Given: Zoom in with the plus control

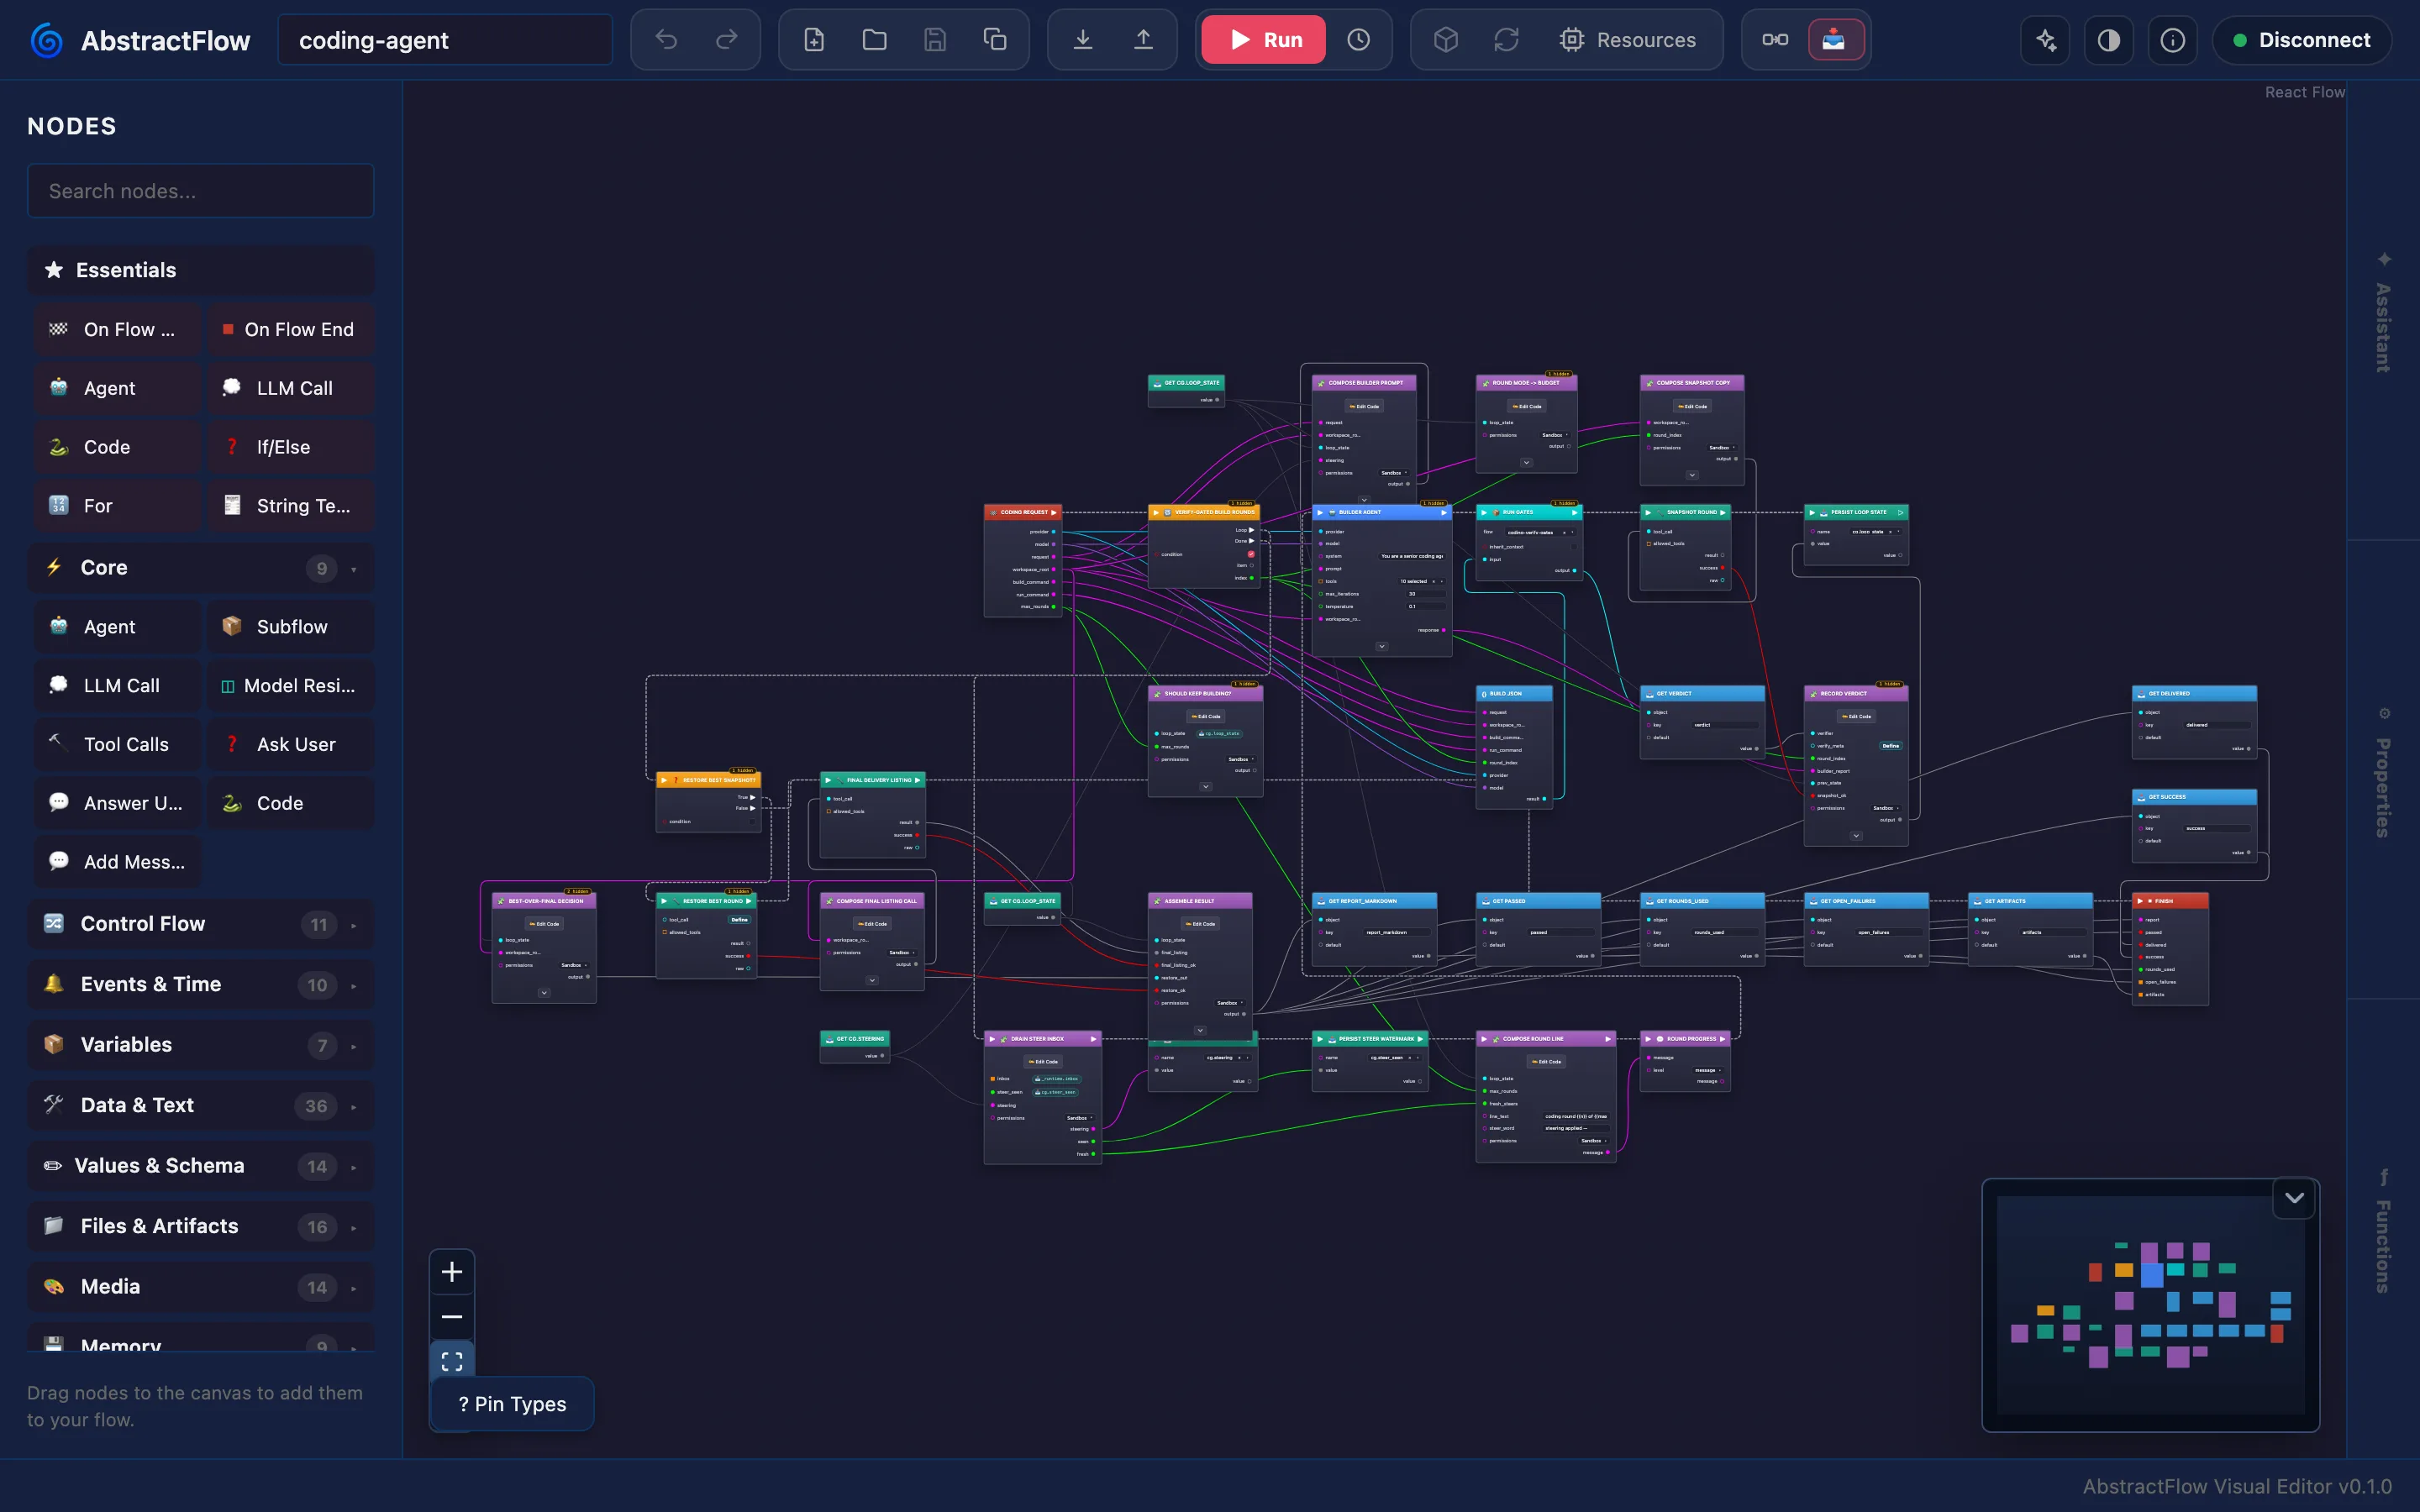Looking at the screenshot, I should click(452, 1272).
